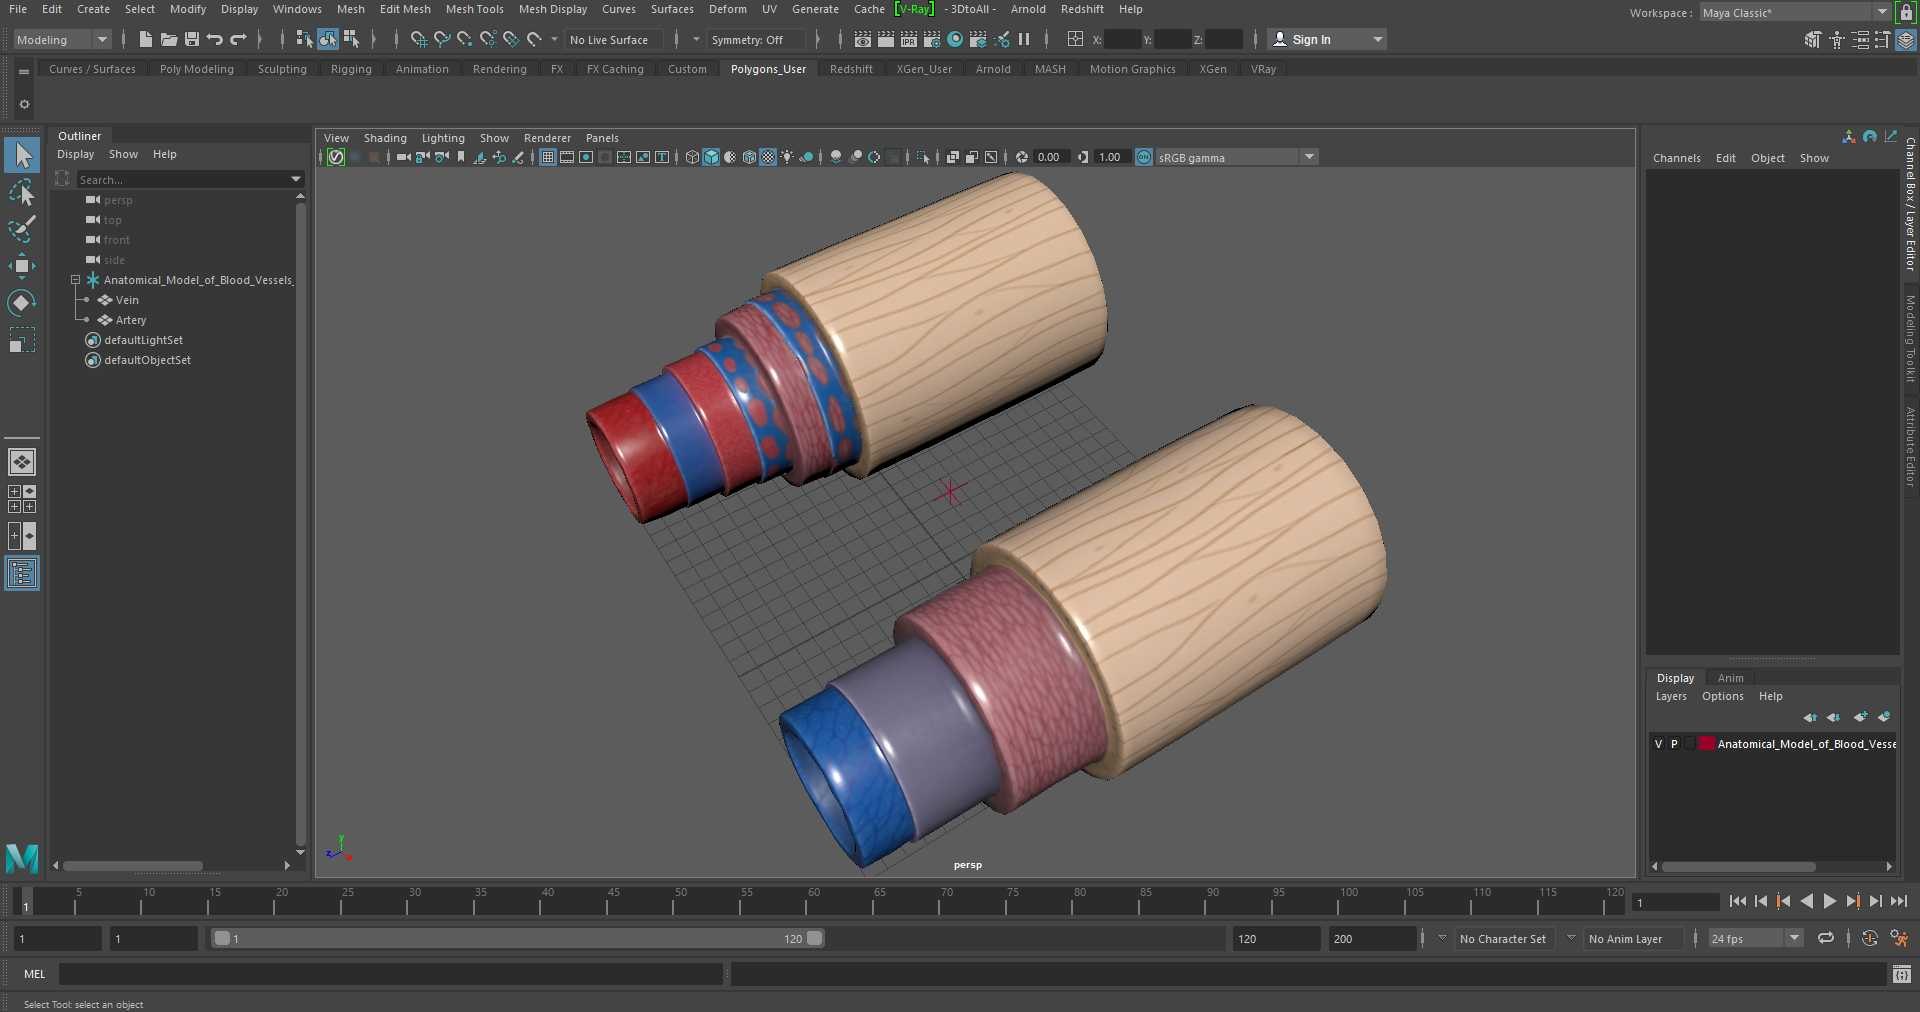The height and width of the screenshot is (1012, 1920).
Task: Open the Workspace Maya Classic dropdown
Action: [1795, 13]
